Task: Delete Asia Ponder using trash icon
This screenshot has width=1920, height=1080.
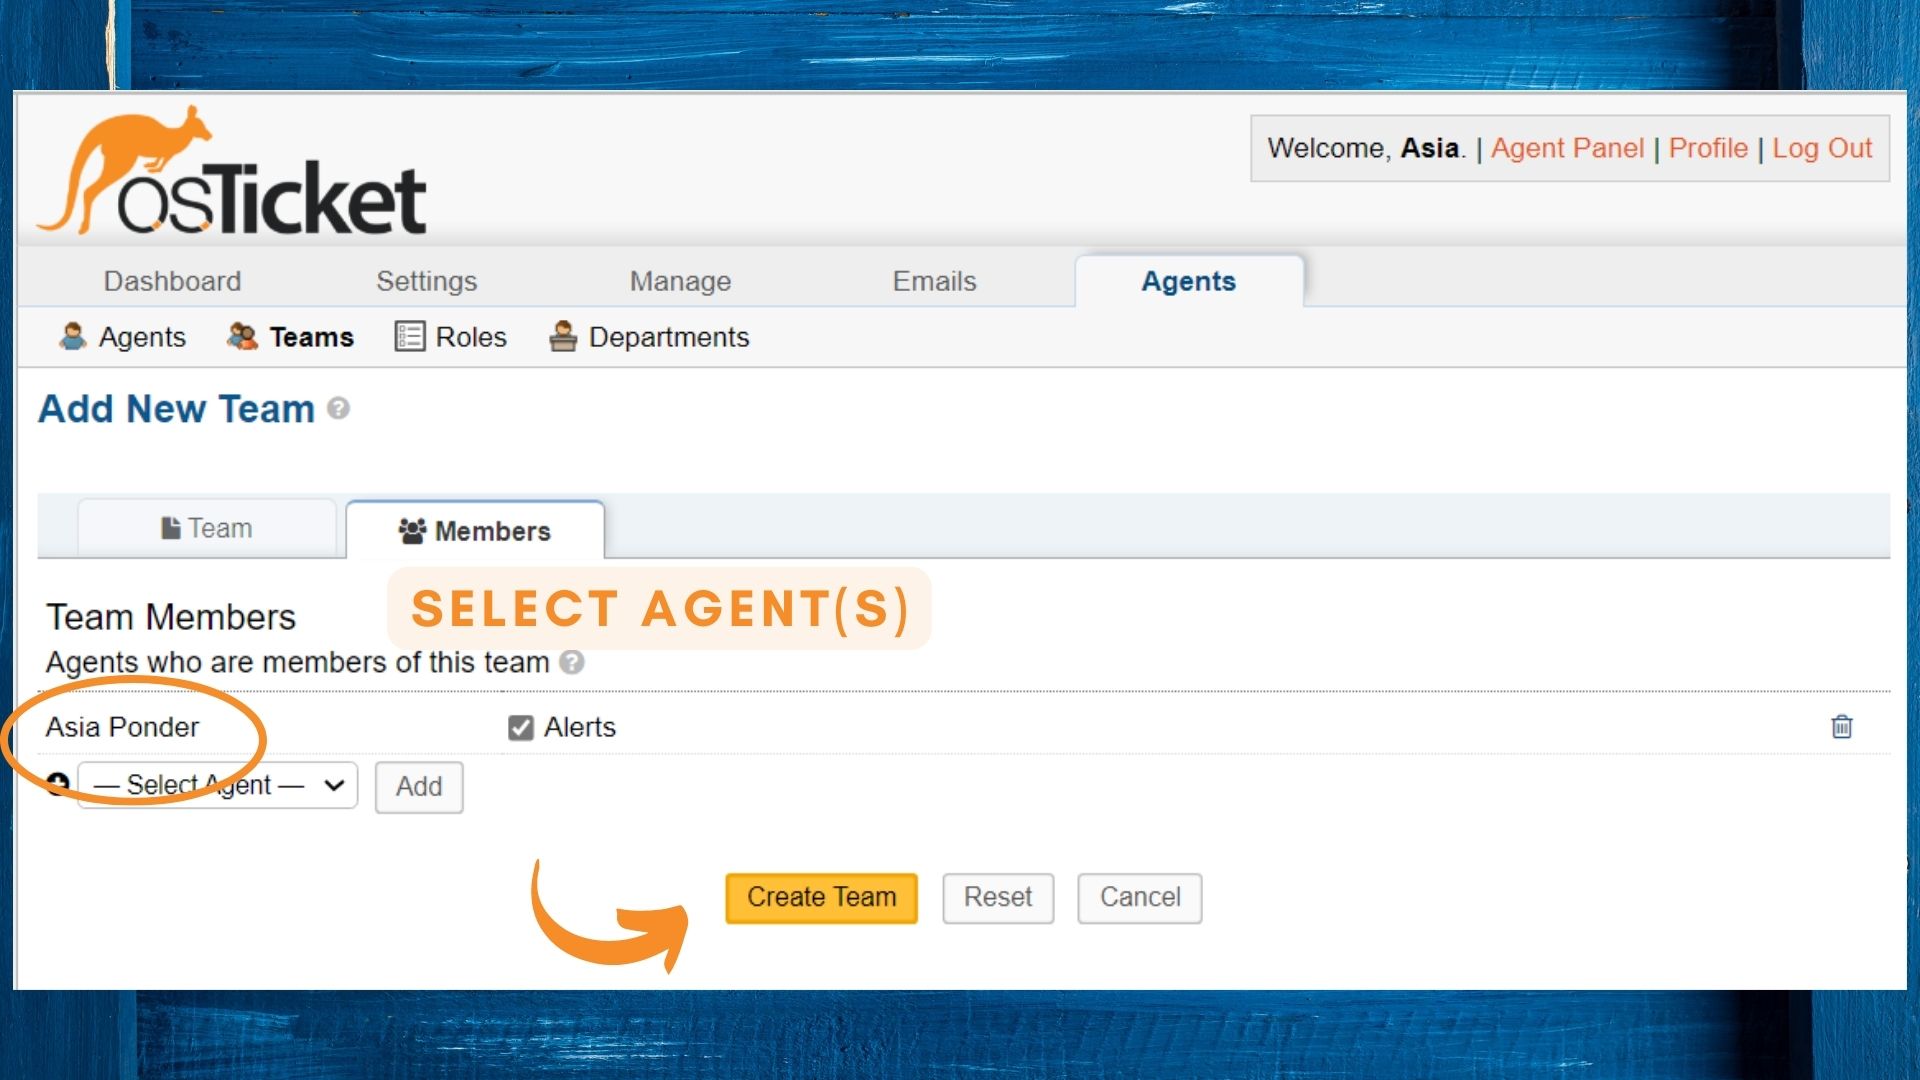Action: point(1841,727)
